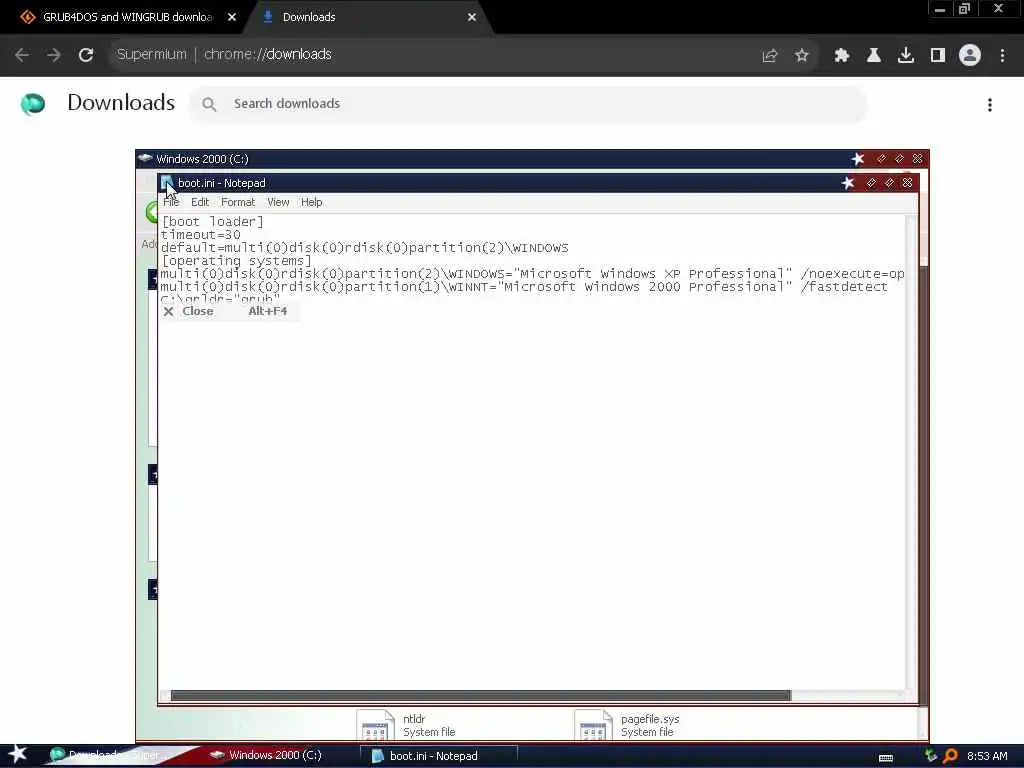Click the keyboard tray icon
The width and height of the screenshot is (1024, 768).
pyautogui.click(x=886, y=757)
